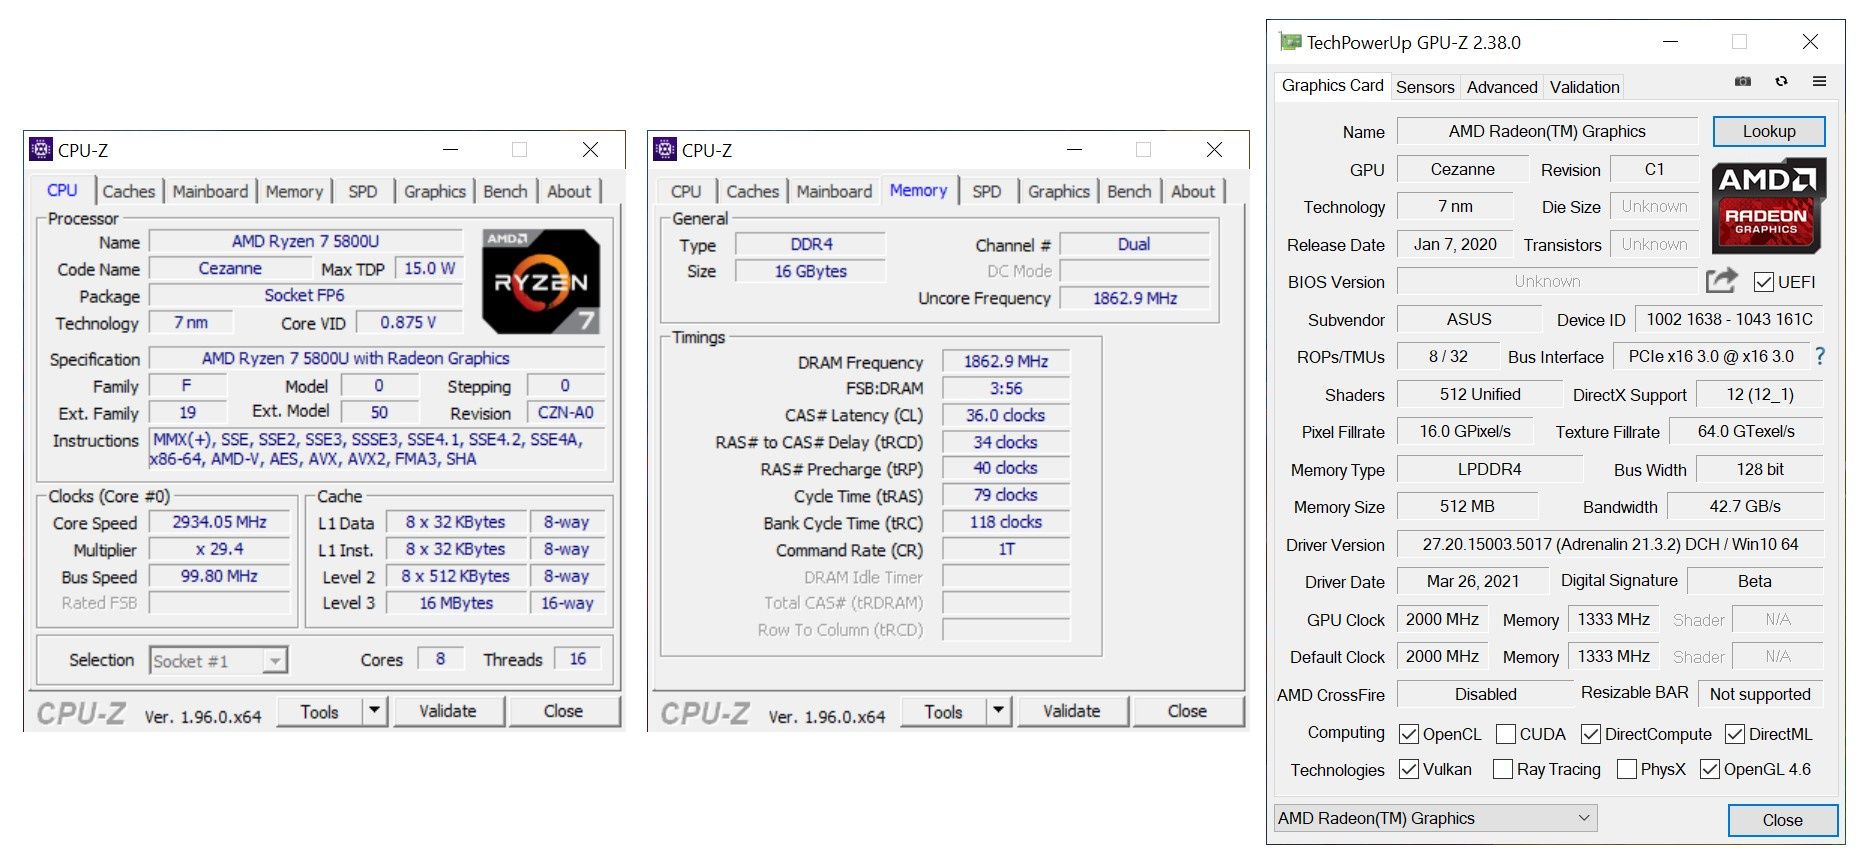The height and width of the screenshot is (857, 1866).
Task: Toggle the DirectCompute checkbox
Action: tap(1591, 734)
